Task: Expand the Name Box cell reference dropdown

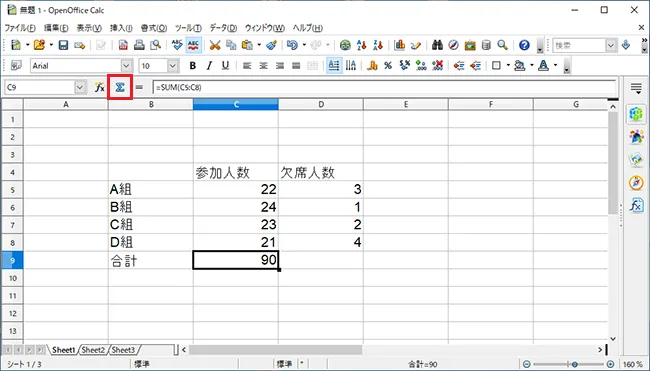Action: pos(80,87)
